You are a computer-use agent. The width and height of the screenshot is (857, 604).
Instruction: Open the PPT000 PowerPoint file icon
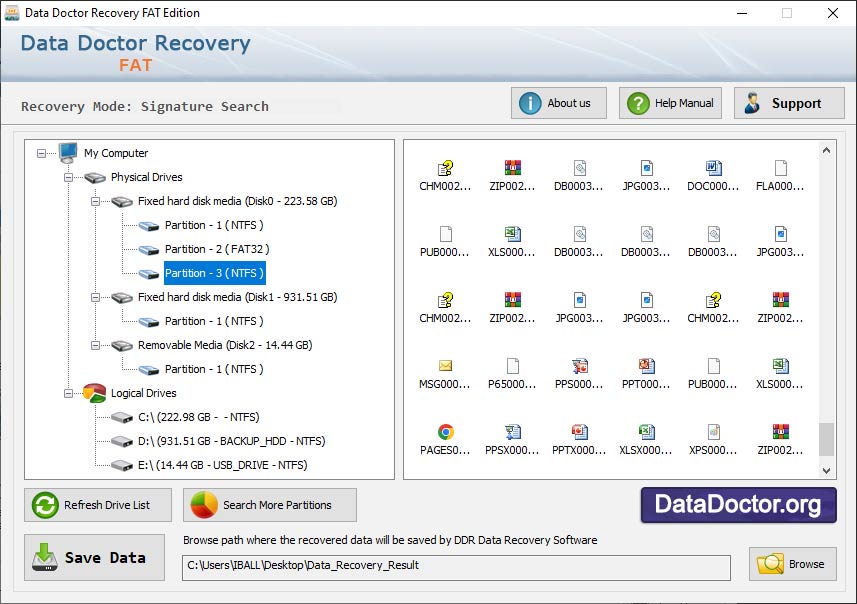coord(645,366)
